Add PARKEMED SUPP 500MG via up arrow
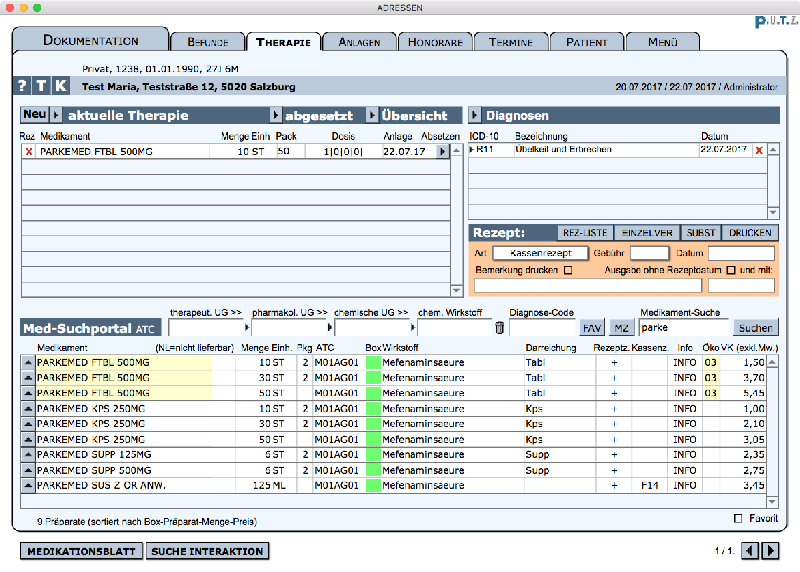 coord(28,470)
